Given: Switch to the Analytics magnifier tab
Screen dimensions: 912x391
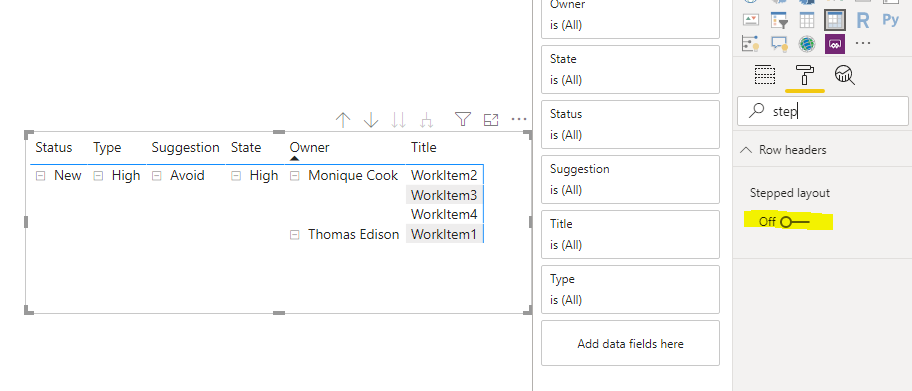Looking at the screenshot, I should [x=845, y=75].
